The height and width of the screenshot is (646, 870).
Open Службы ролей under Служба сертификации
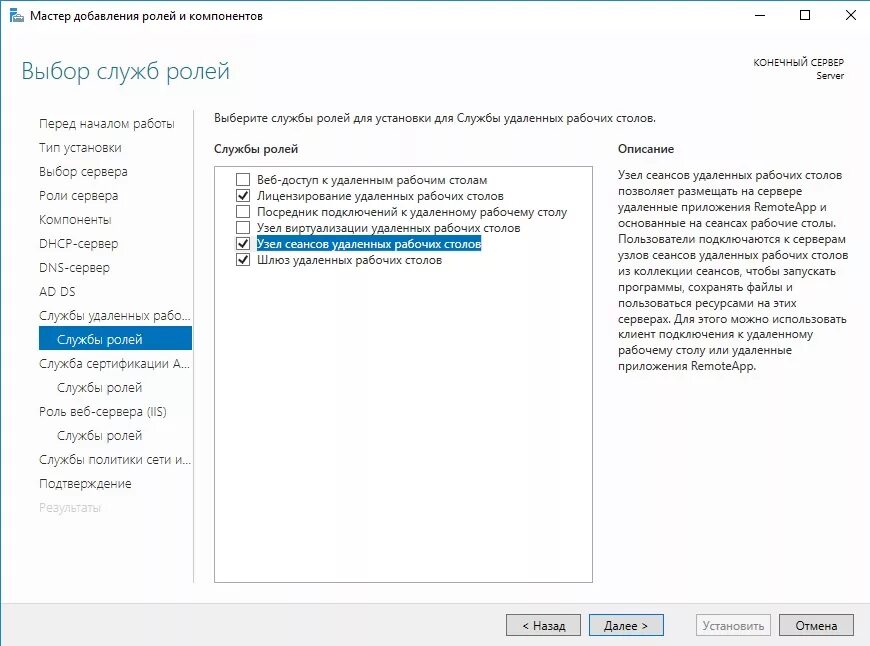99,387
